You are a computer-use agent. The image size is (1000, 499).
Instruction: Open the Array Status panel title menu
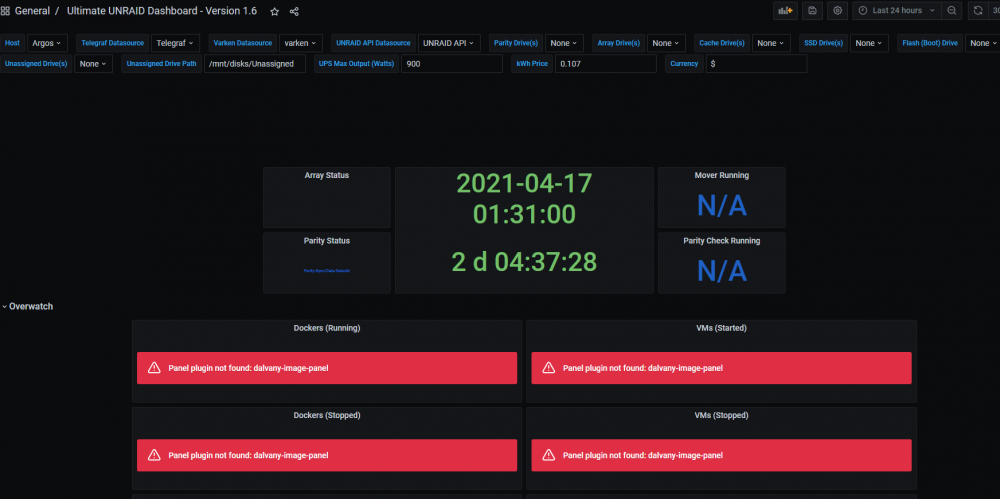click(327, 175)
